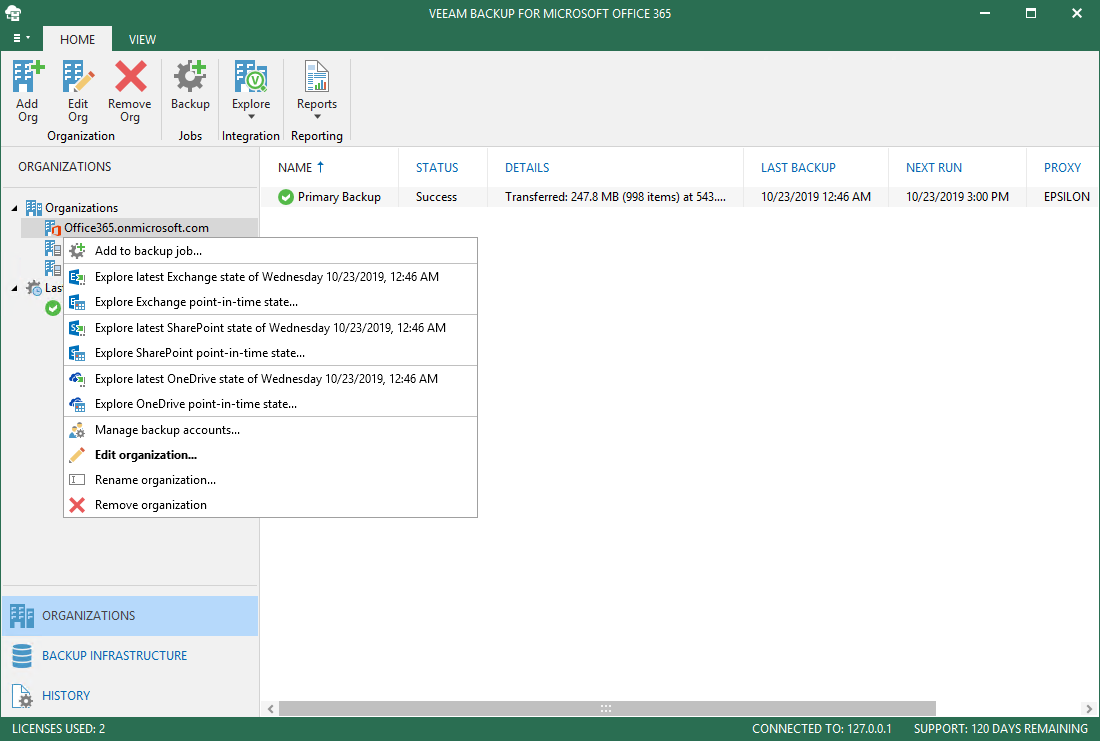Open the ORGANIZATIONS navigation section
Image resolution: width=1100 pixels, height=741 pixels.
pyautogui.click(x=130, y=615)
